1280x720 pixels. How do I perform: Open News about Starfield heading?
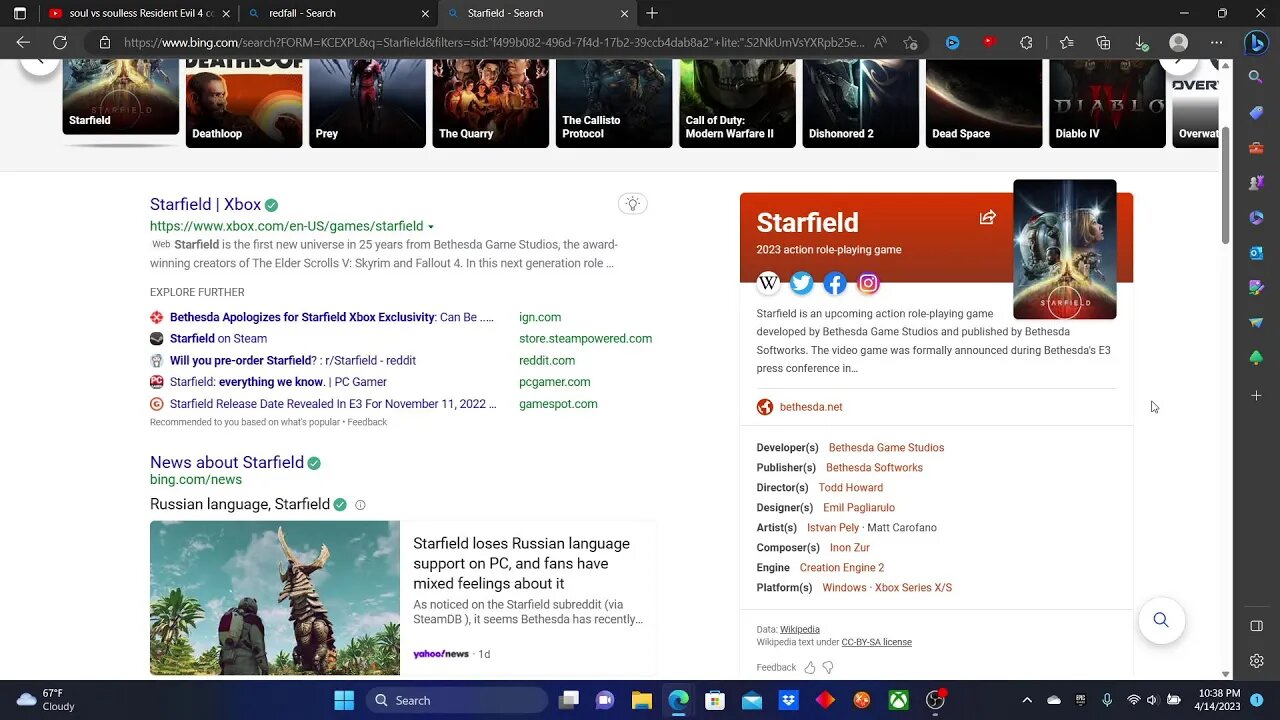pos(227,462)
